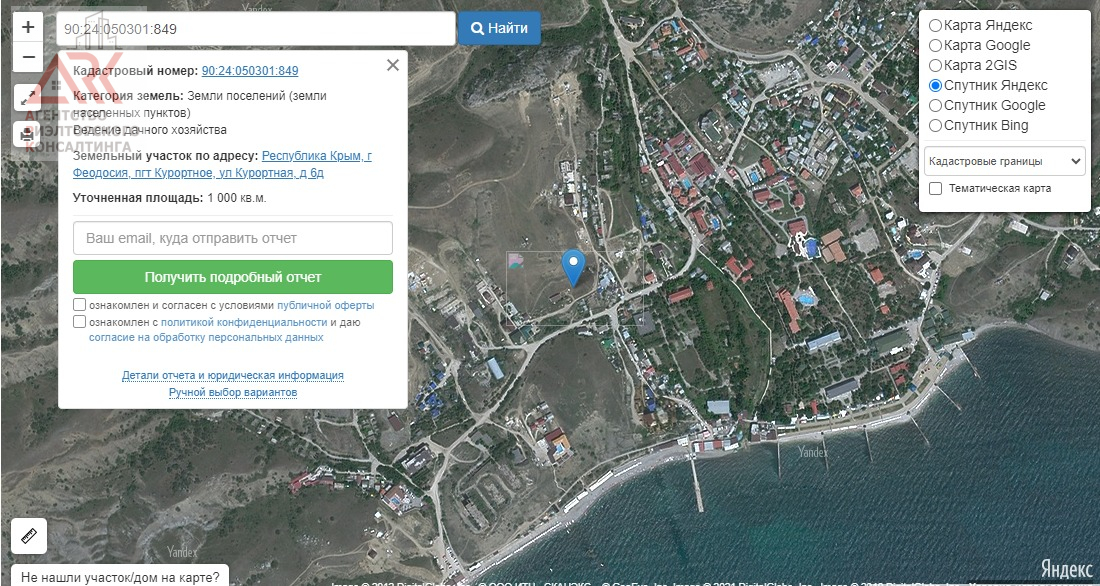This screenshot has width=1100, height=586.
Task: Click the email input field for report
Action: [x=232, y=239]
